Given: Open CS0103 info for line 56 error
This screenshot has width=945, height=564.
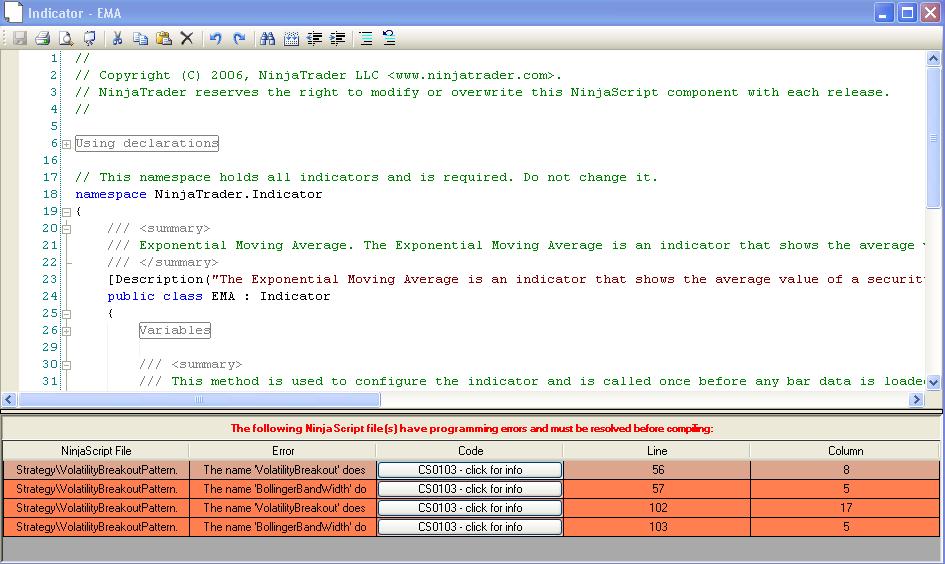Looking at the screenshot, I should tap(470, 470).
